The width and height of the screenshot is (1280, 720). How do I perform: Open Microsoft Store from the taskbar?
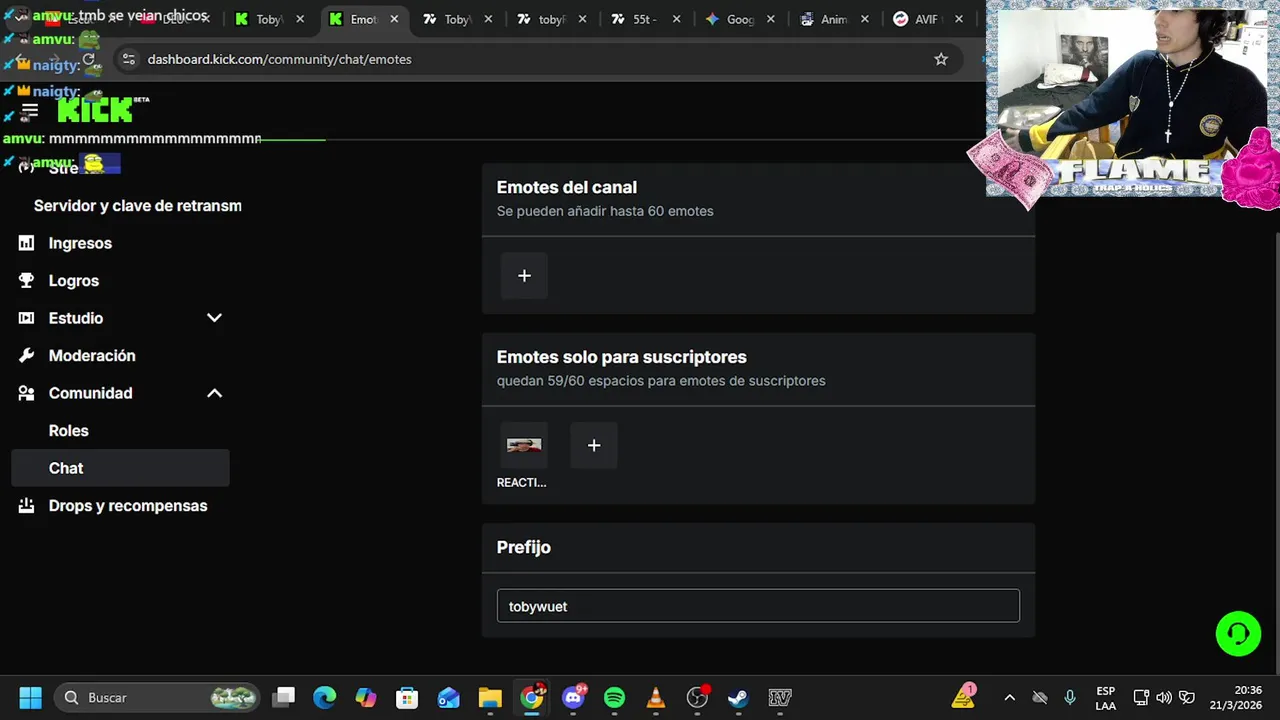click(x=407, y=697)
